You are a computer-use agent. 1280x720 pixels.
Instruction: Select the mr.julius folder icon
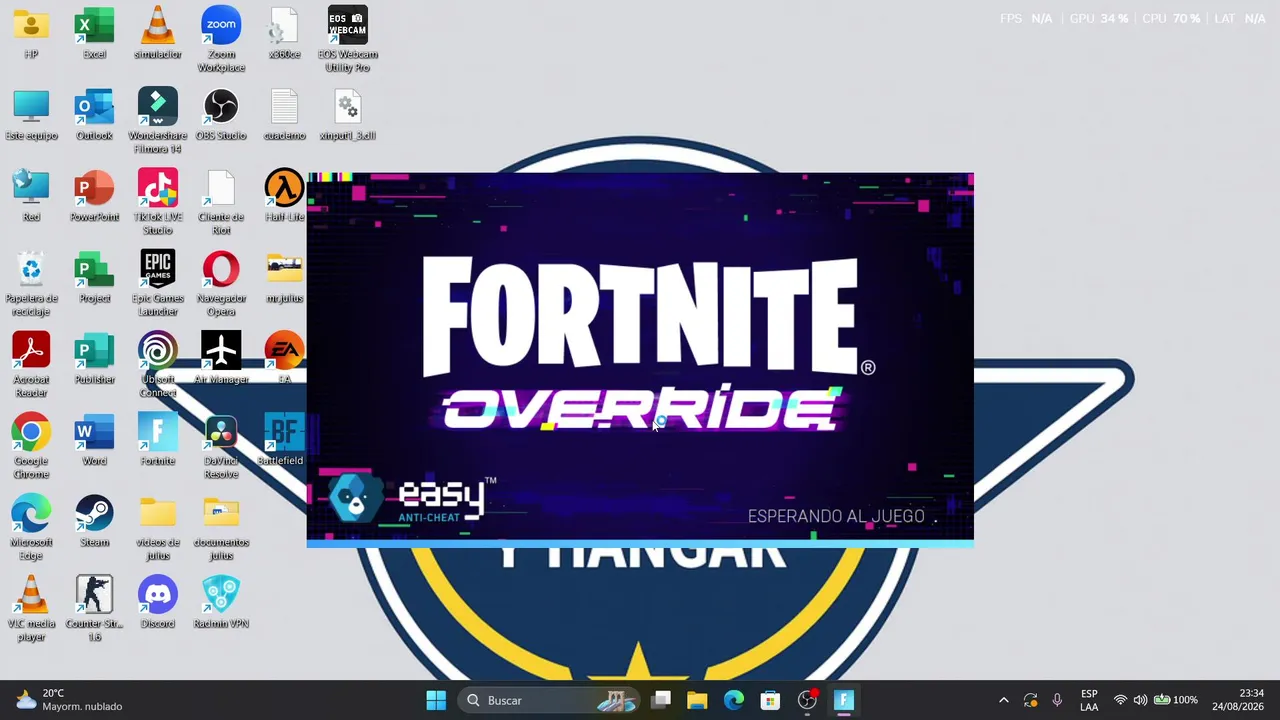point(284,277)
